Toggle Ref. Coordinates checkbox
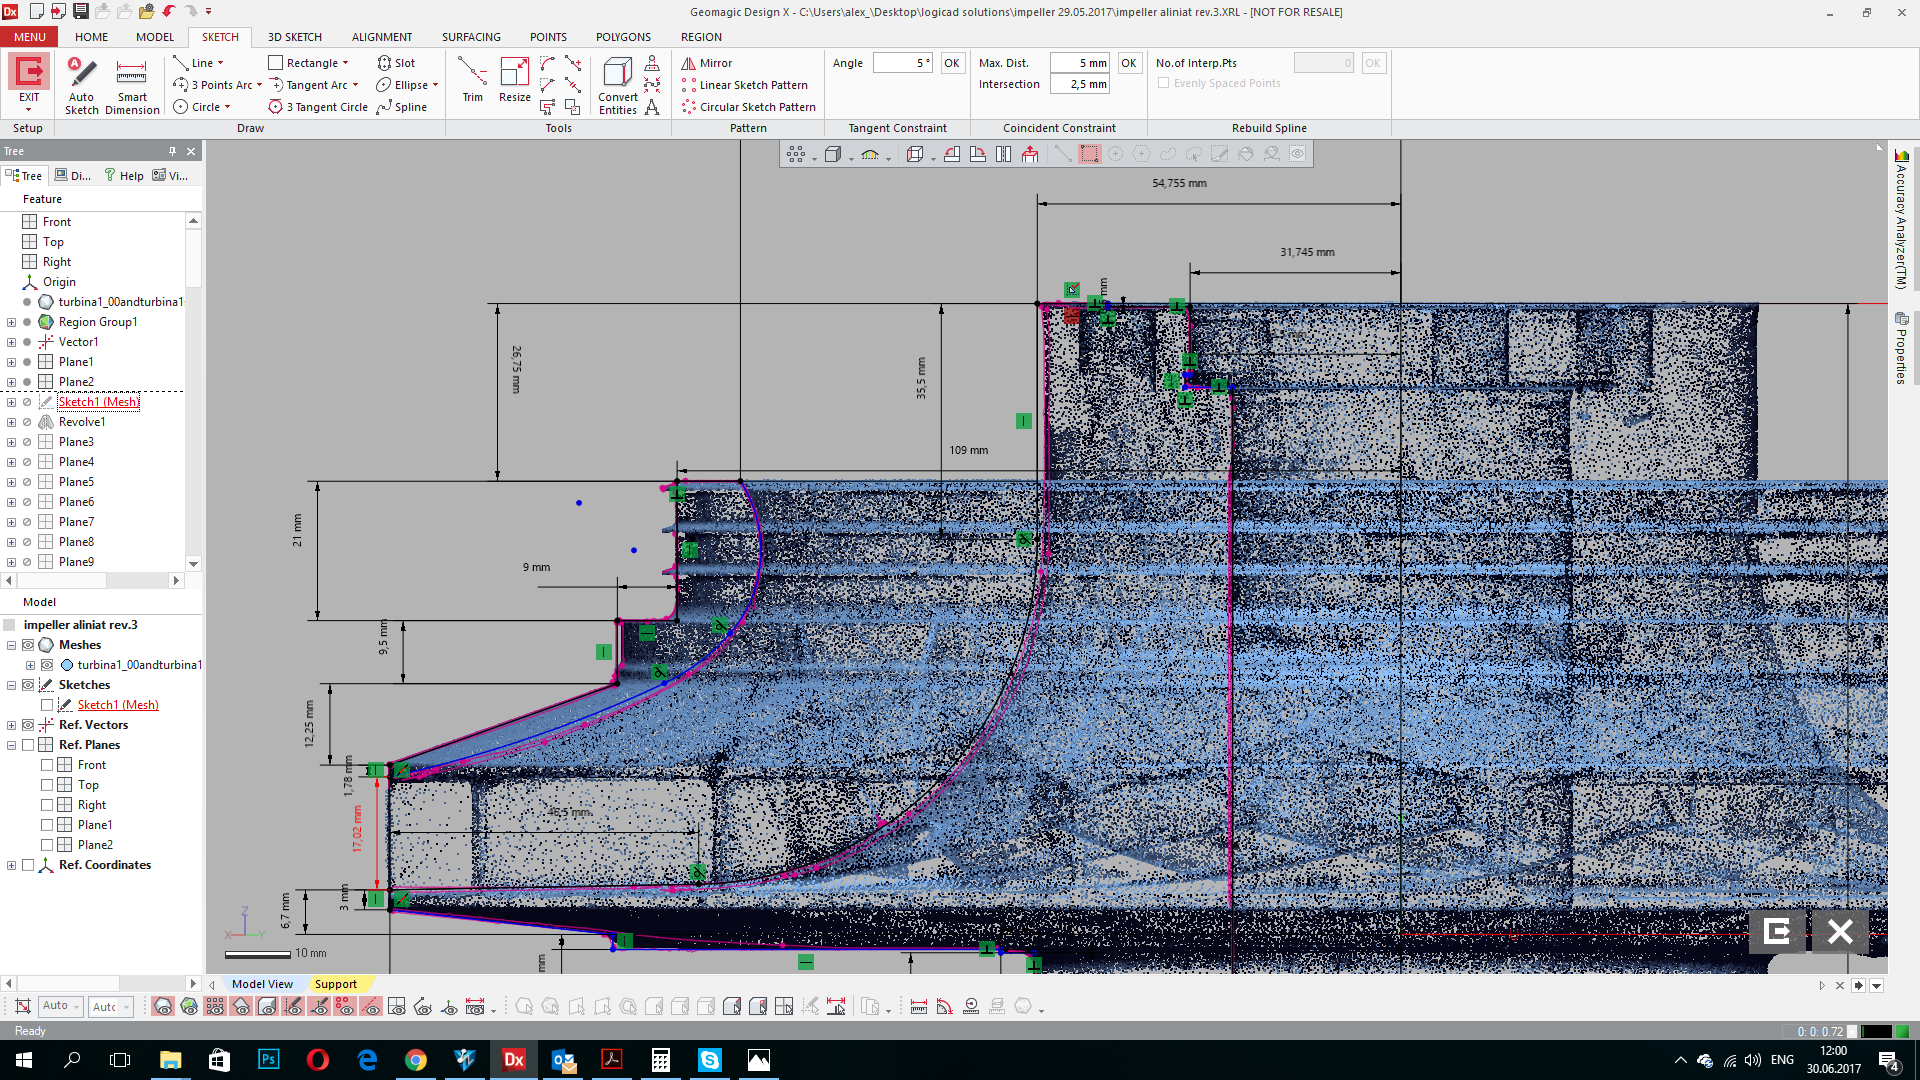The width and height of the screenshot is (1920, 1080). [x=28, y=865]
